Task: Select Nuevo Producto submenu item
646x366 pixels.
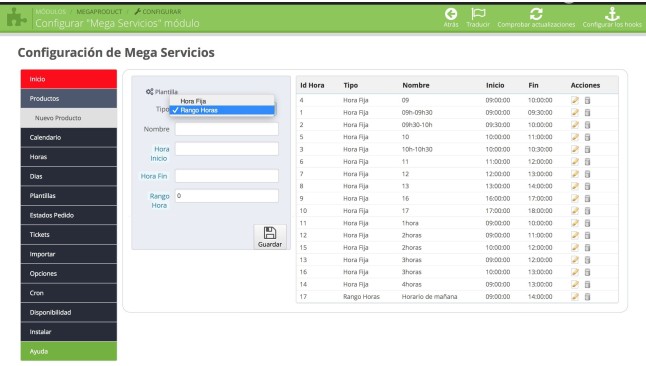Action: click(69, 118)
